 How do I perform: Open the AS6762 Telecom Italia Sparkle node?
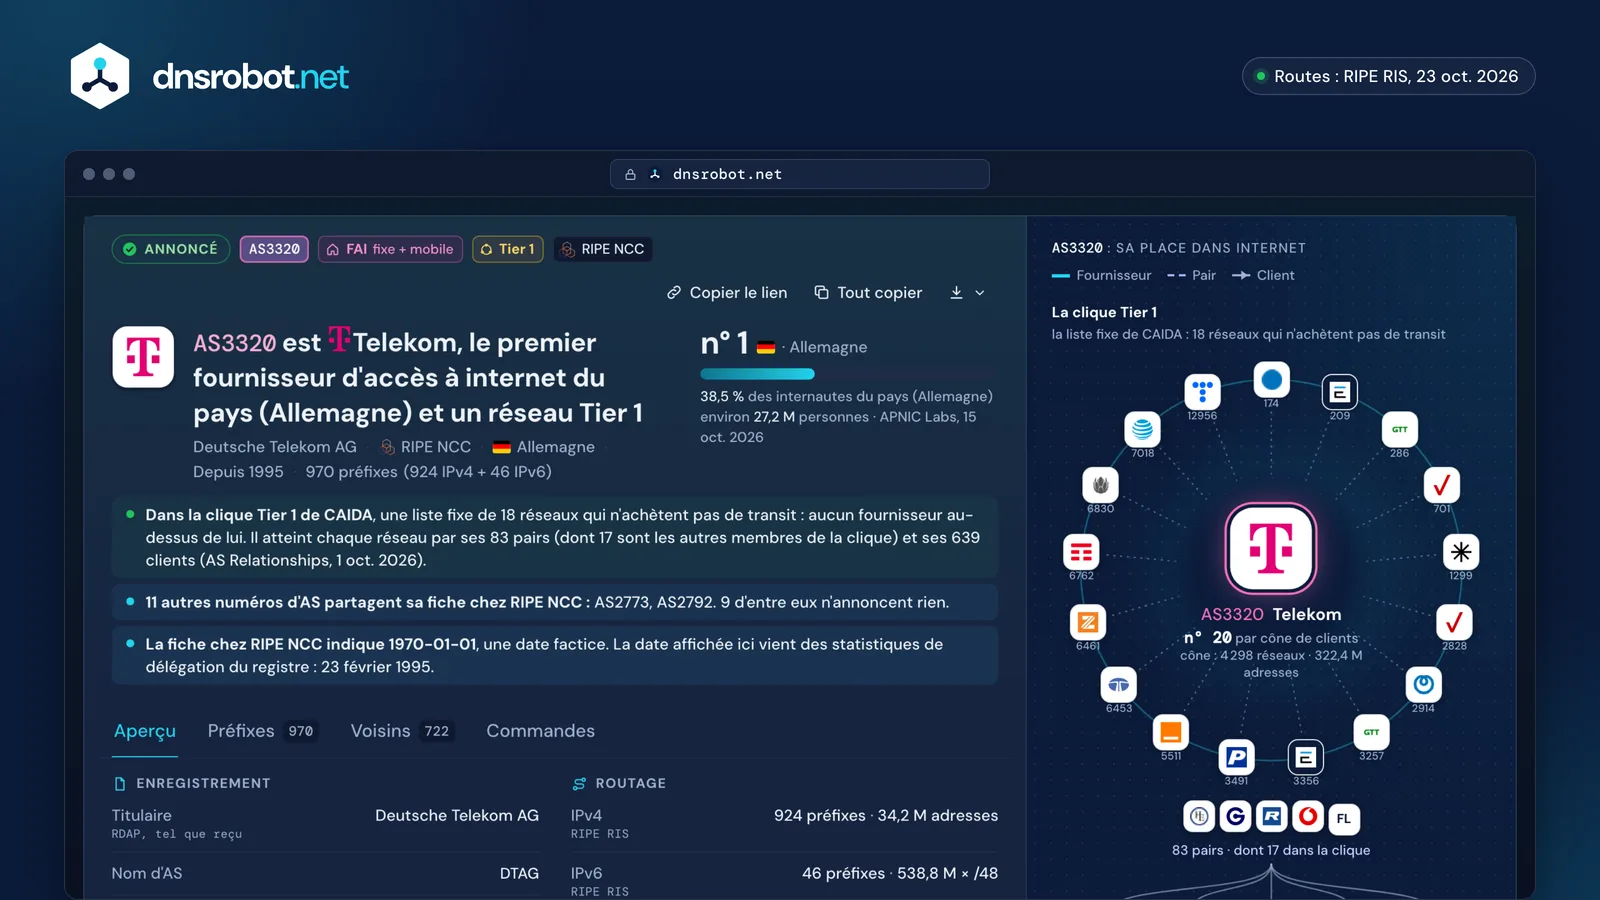coord(1081,552)
